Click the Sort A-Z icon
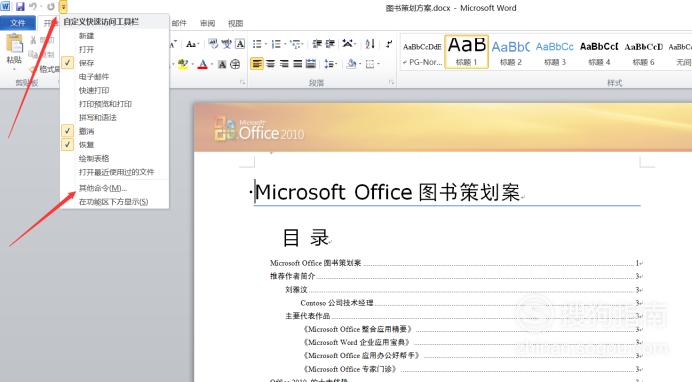 pyautogui.click(x=370, y=44)
